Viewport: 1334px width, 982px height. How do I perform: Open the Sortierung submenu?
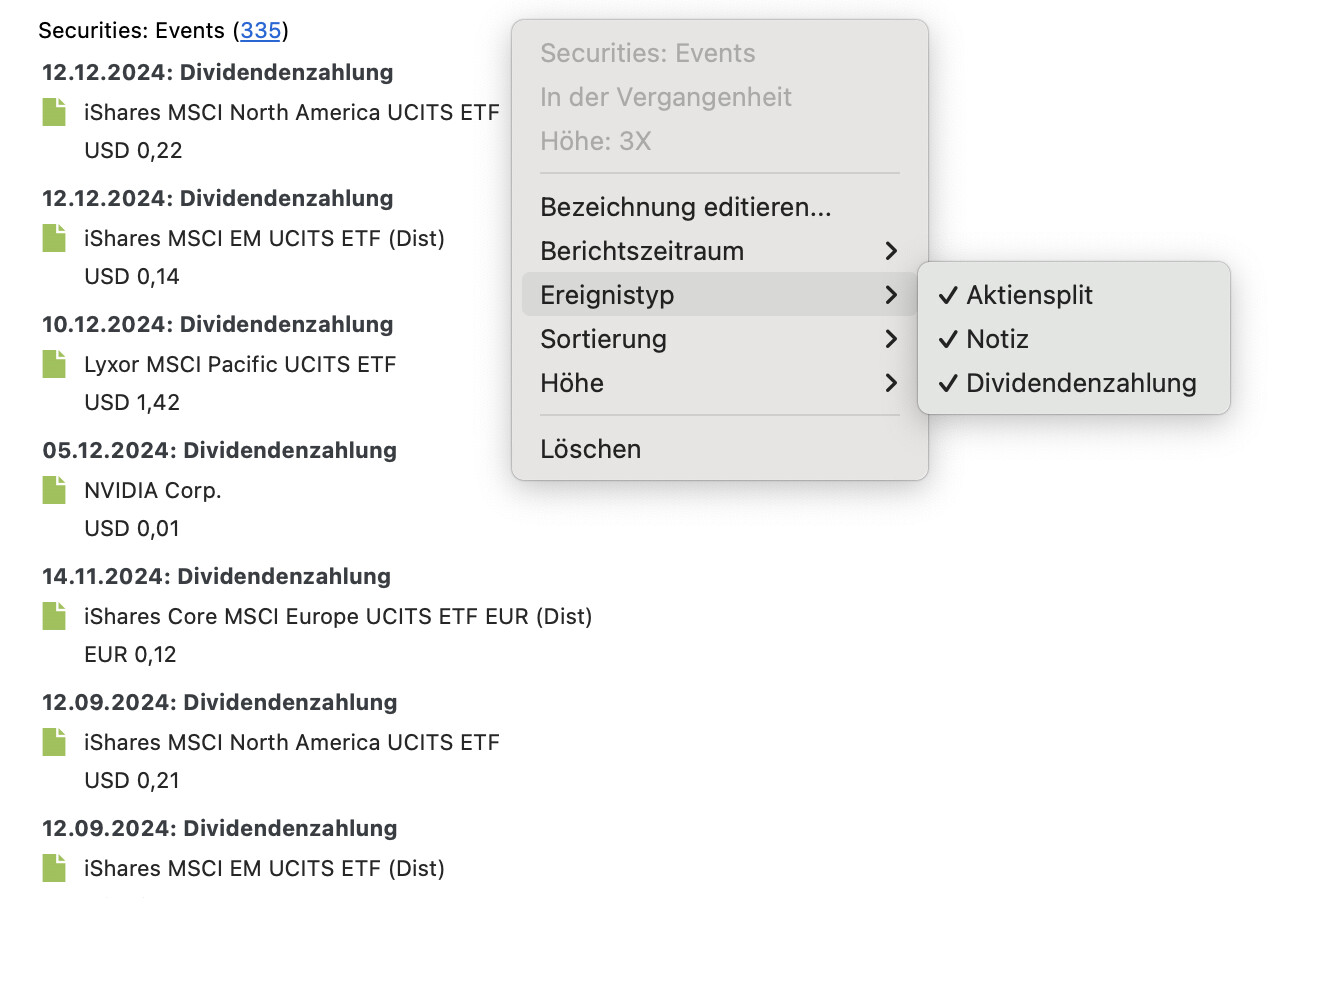coord(719,339)
